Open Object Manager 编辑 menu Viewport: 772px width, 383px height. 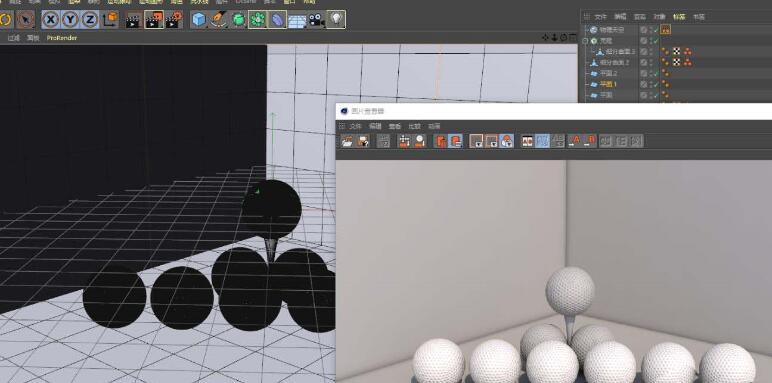click(x=620, y=17)
